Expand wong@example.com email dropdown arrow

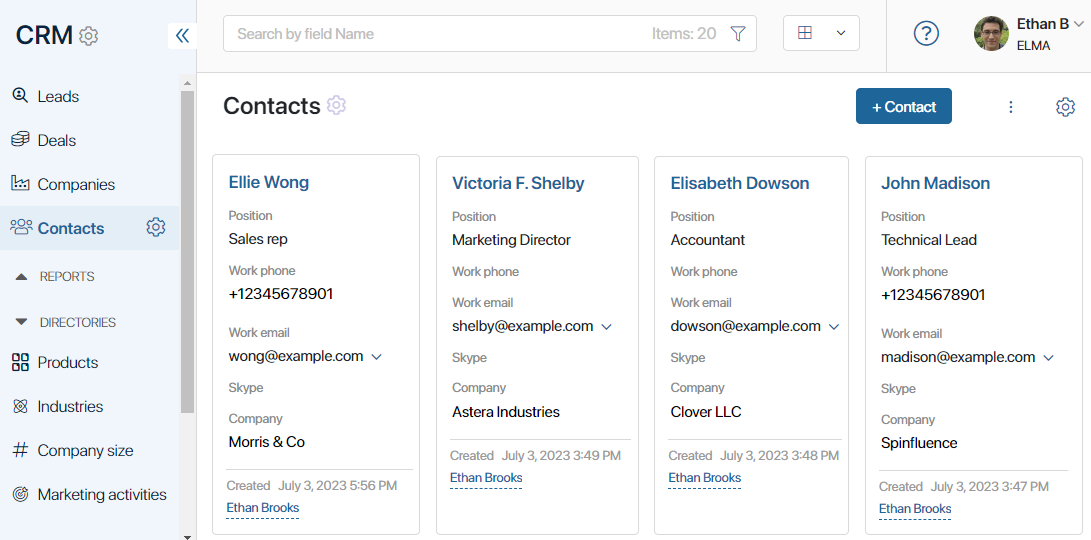376,357
